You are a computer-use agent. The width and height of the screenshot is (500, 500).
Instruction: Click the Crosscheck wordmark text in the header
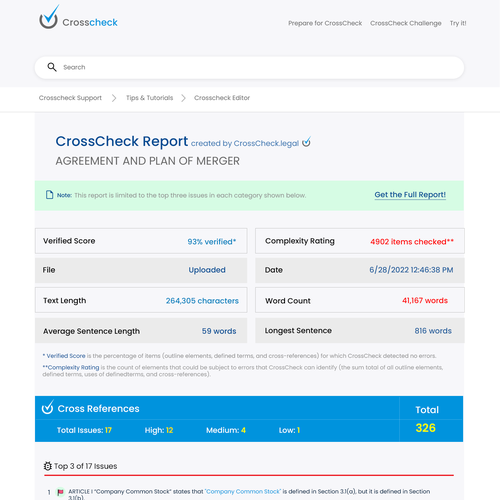(x=90, y=22)
